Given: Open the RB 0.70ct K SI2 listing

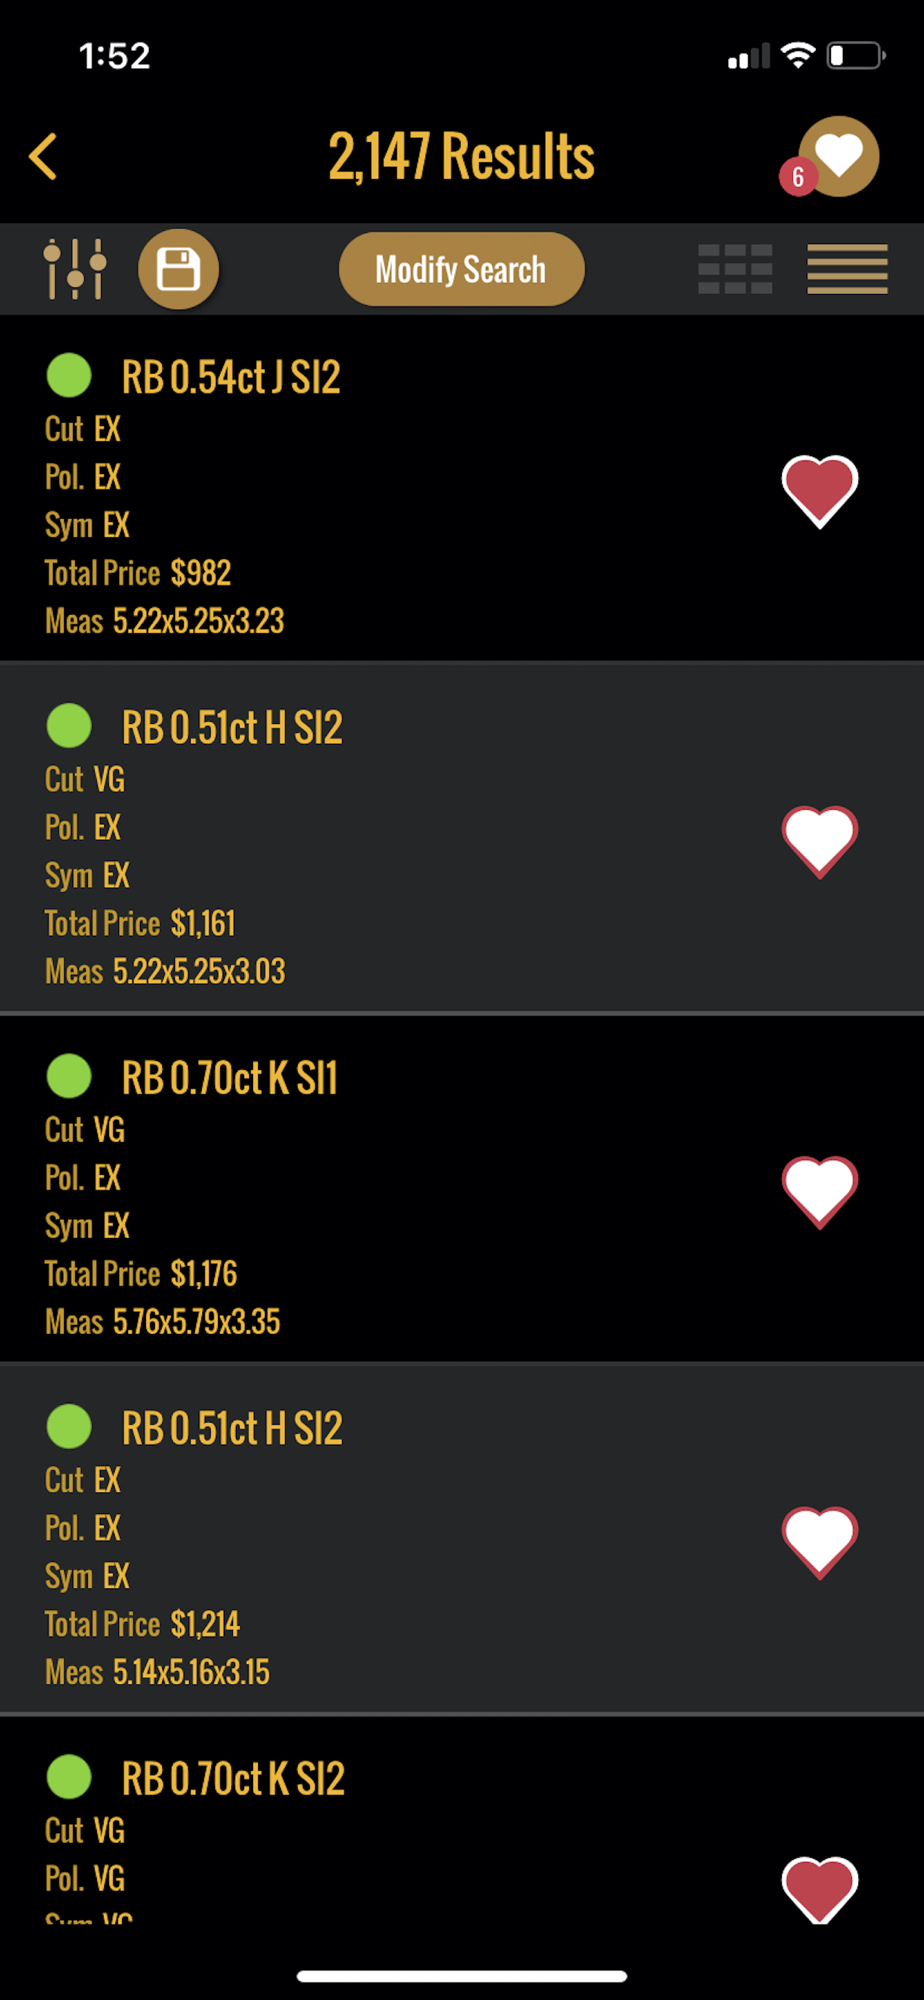Looking at the screenshot, I should 233,1779.
